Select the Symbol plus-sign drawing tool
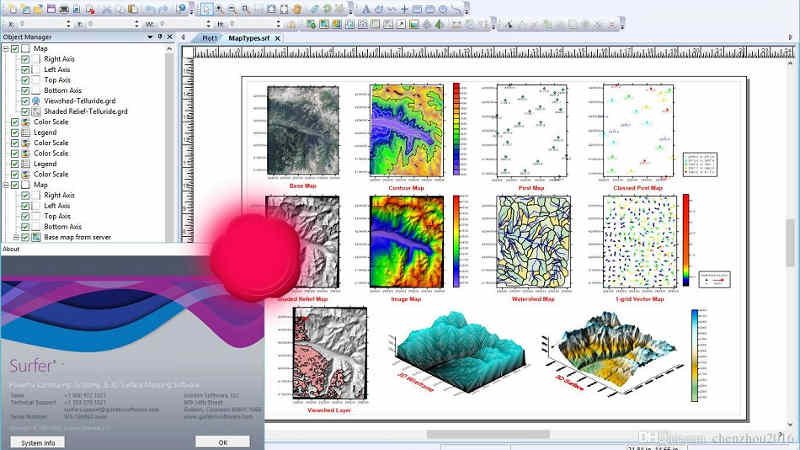Viewport: 800px width, 450px height. tap(404, 9)
